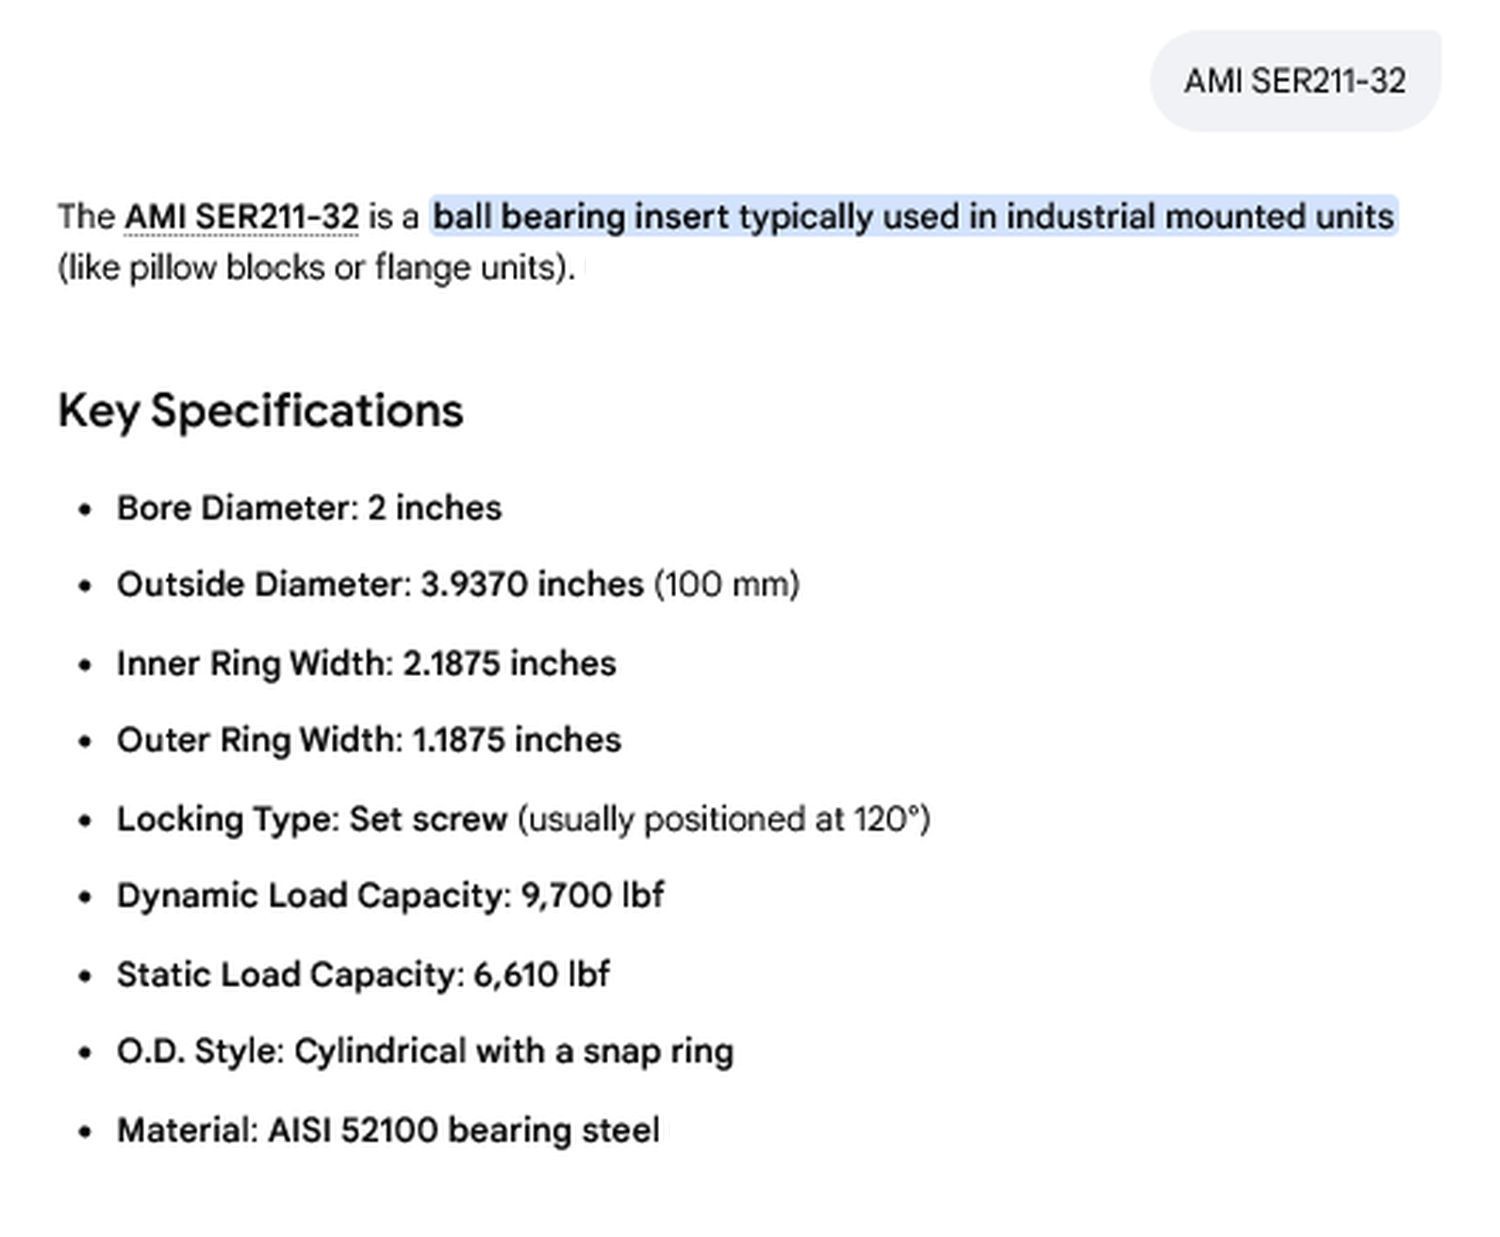The height and width of the screenshot is (1237, 1500).
Task: Click the AMI SER211-32 query bubble
Action: click(1295, 81)
